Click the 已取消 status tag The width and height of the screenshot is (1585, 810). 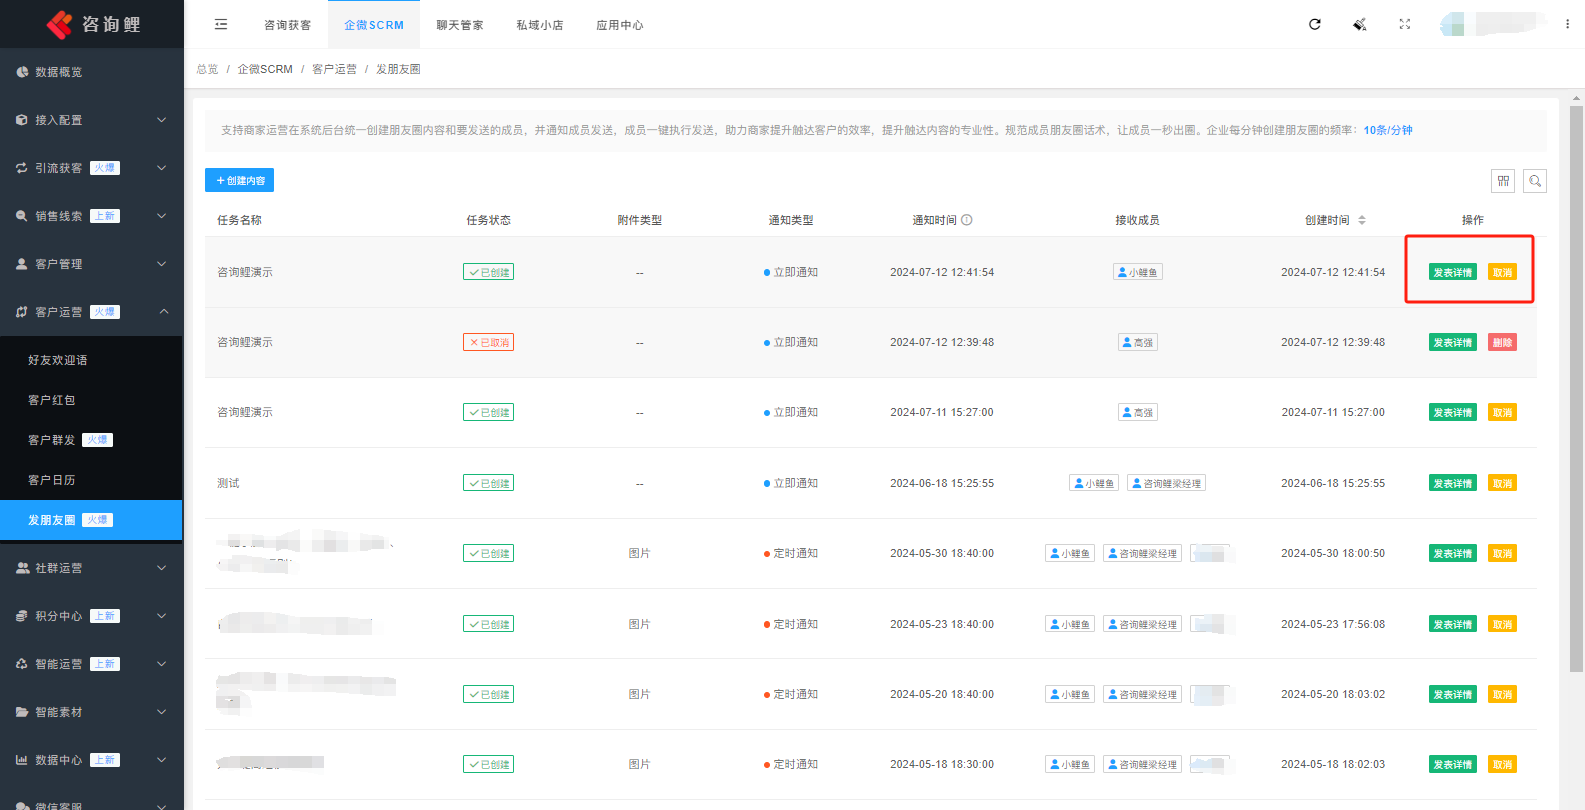pos(488,342)
